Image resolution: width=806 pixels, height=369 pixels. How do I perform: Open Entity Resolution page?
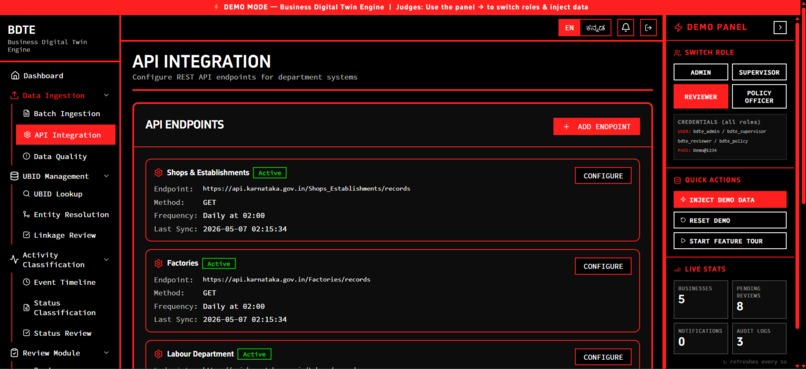pyautogui.click(x=65, y=215)
